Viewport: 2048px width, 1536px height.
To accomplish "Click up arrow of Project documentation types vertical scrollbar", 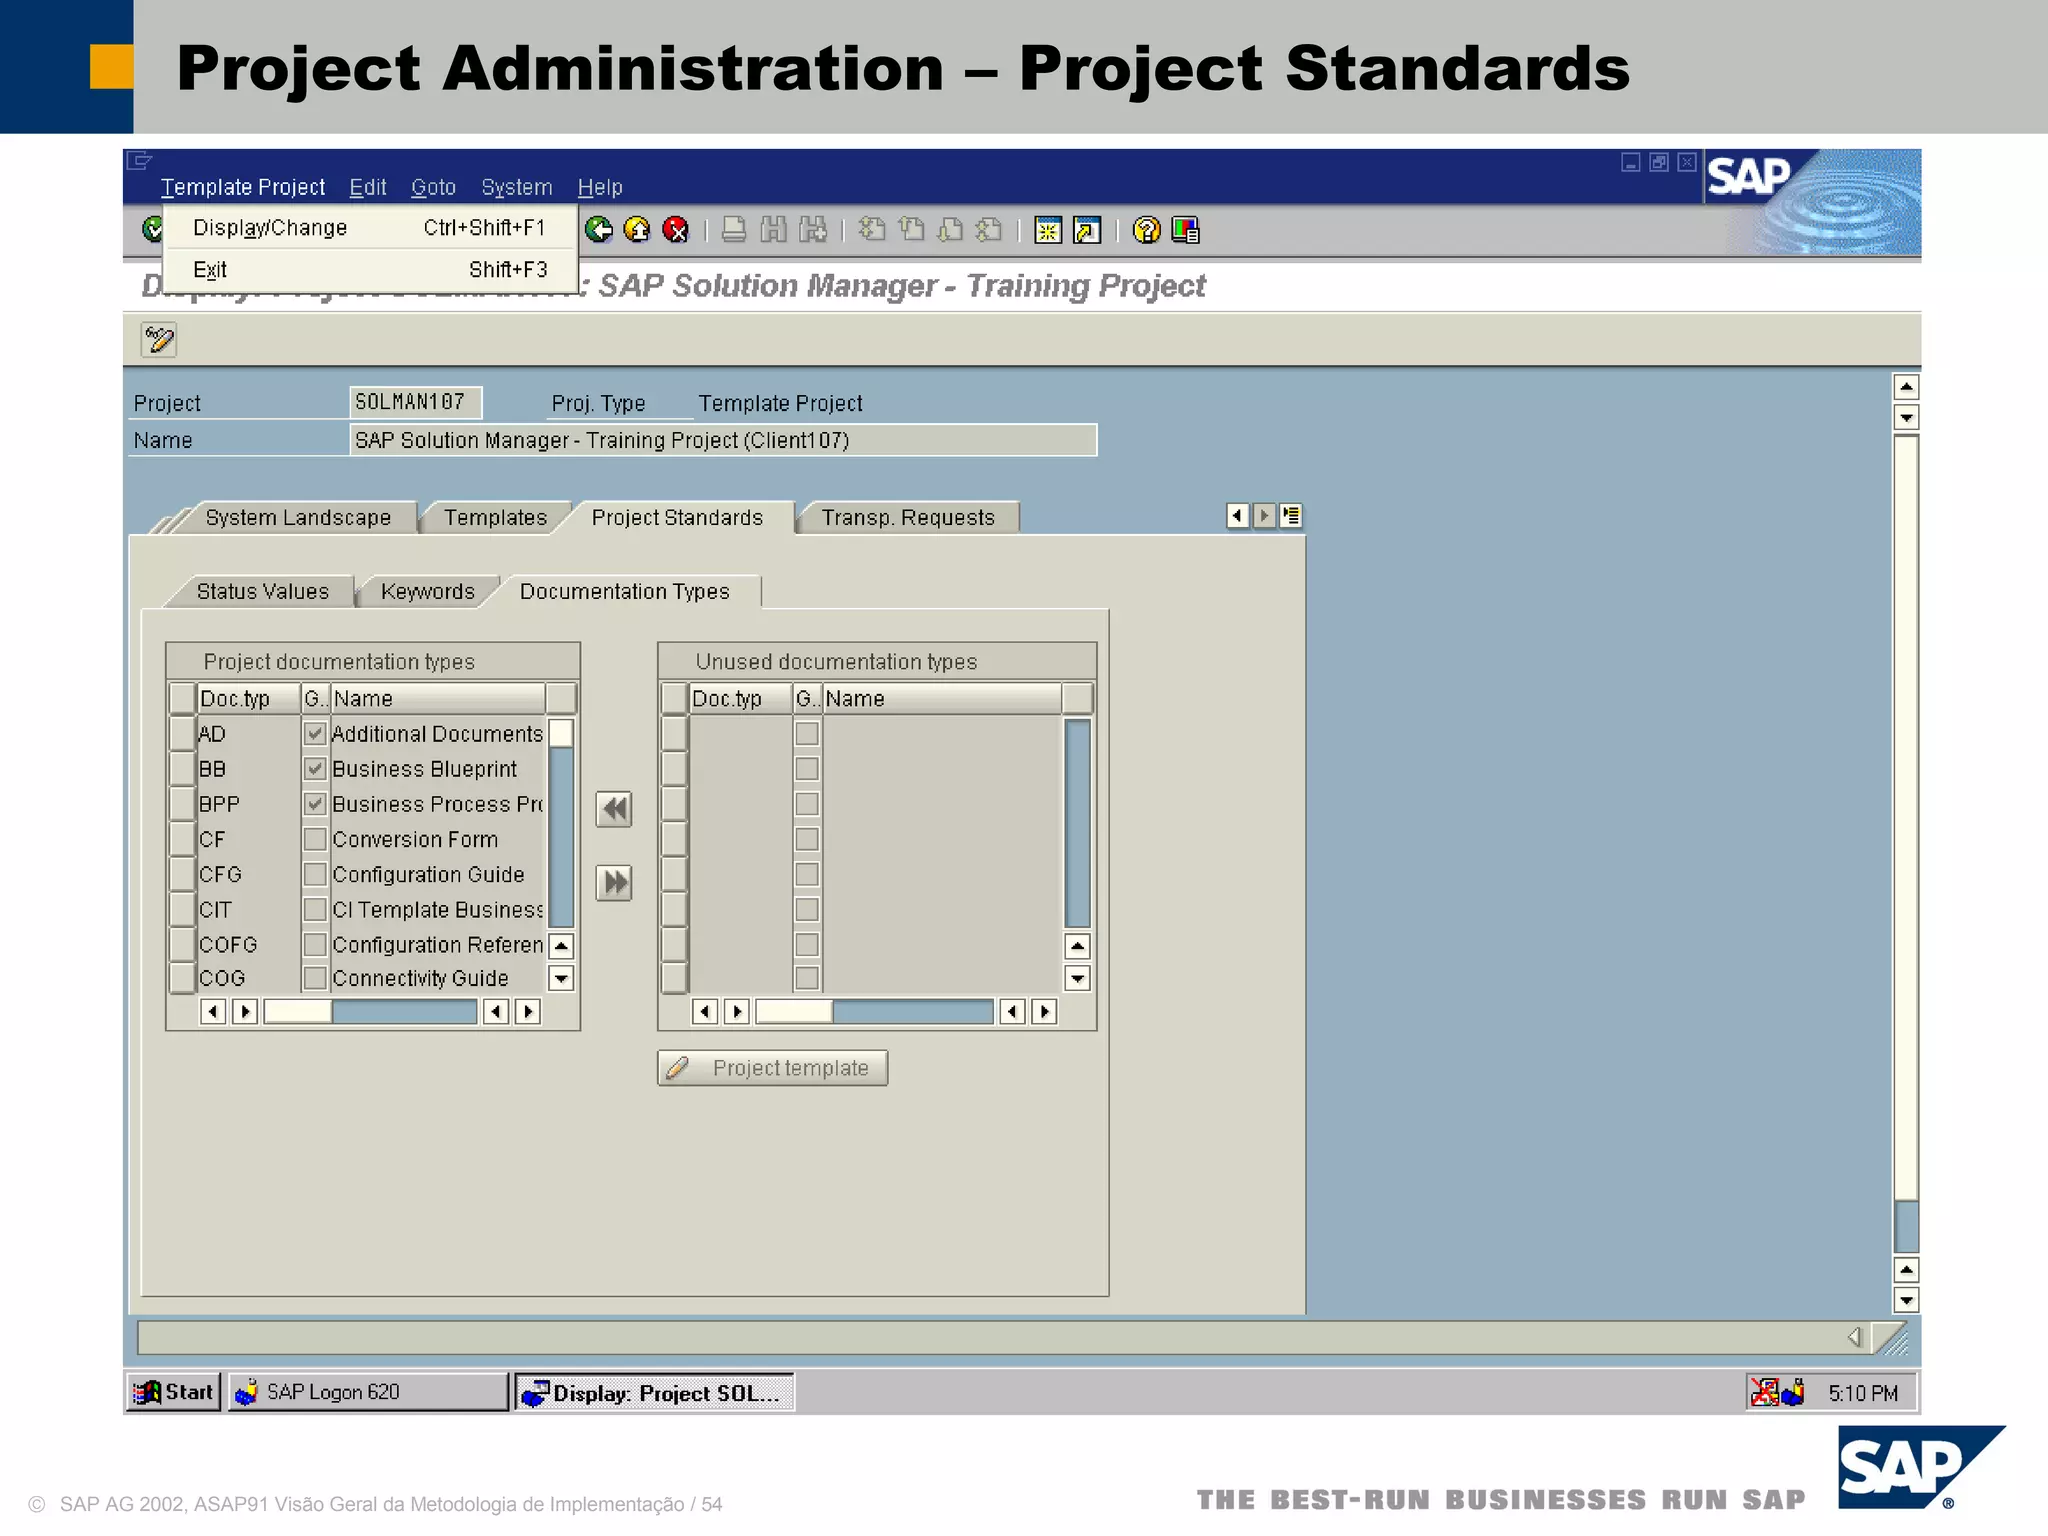I will (562, 946).
